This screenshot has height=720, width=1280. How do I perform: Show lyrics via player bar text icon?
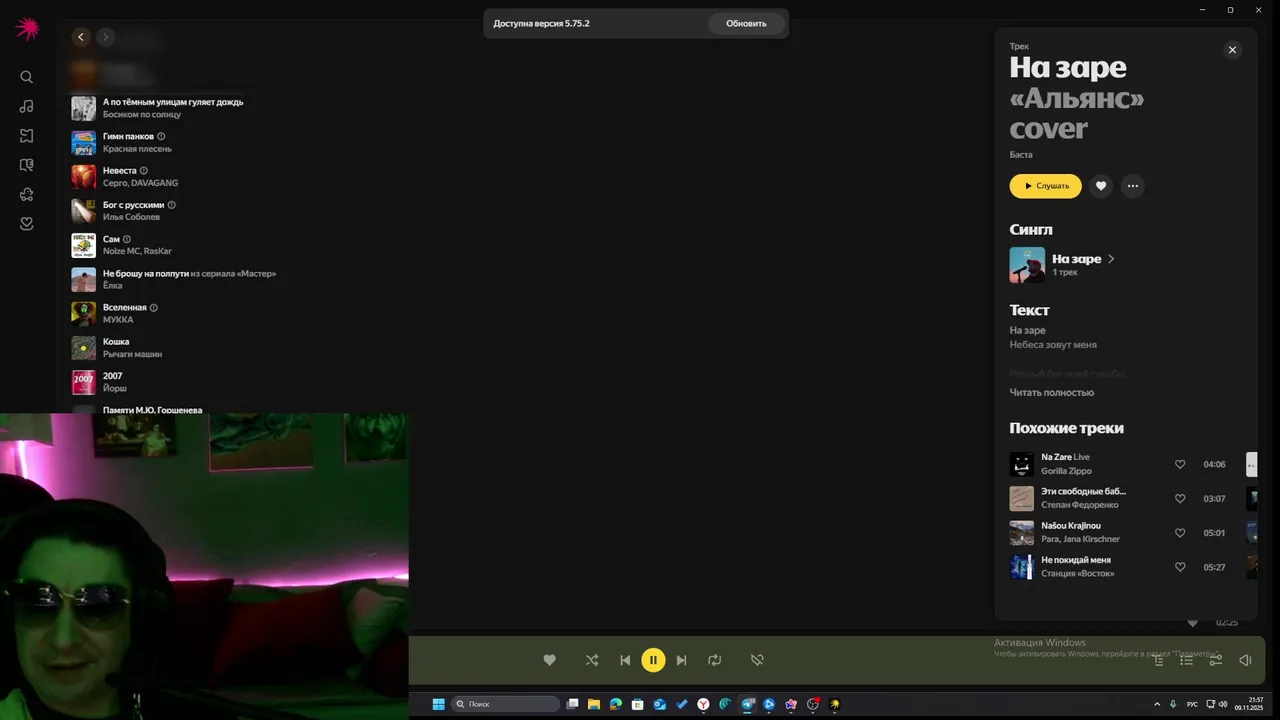pyautogui.click(x=1159, y=660)
